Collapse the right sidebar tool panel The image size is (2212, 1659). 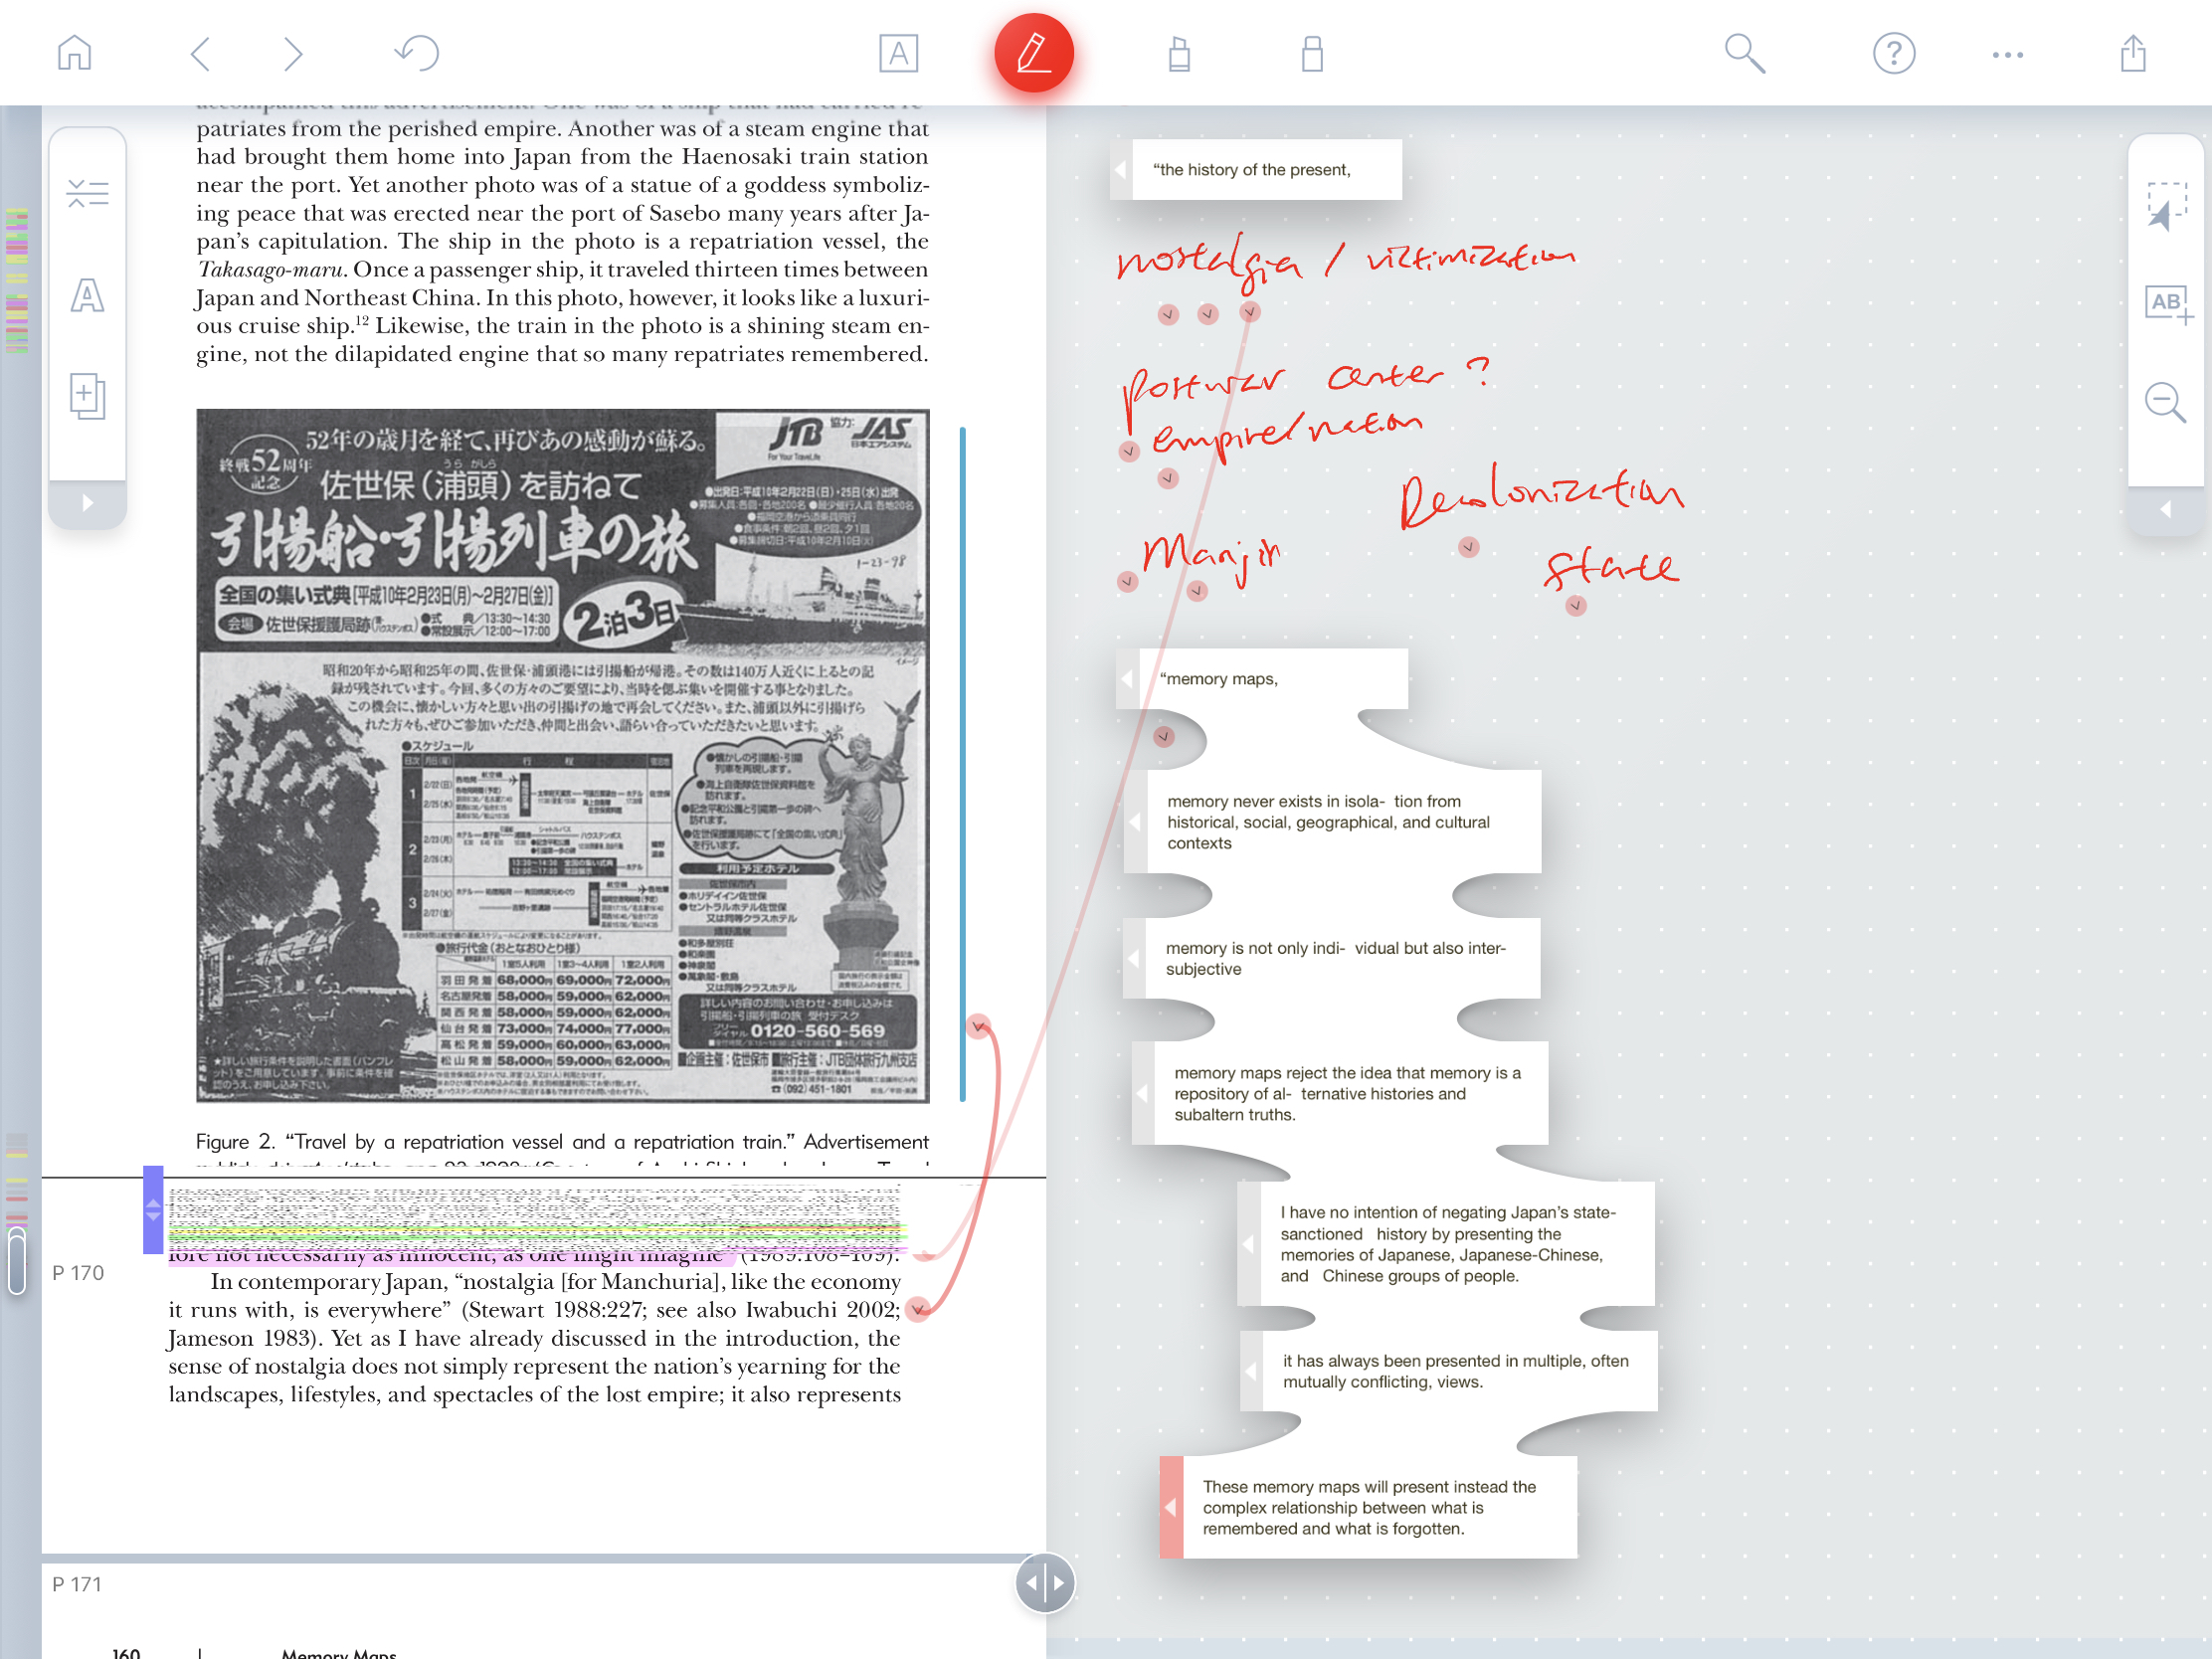coord(2165,509)
